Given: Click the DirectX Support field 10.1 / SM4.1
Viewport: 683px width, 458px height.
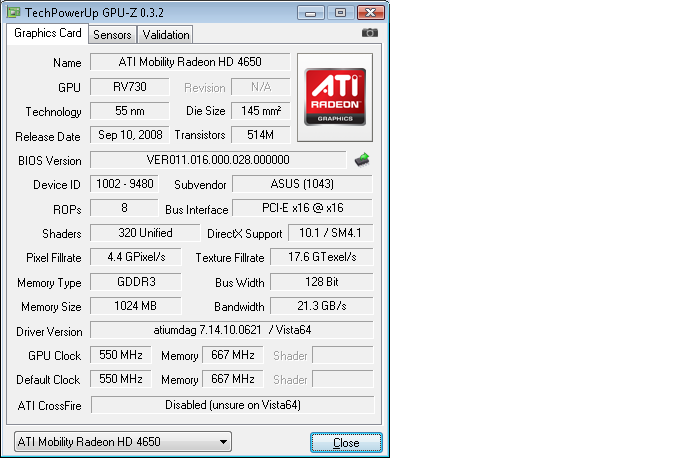Looking at the screenshot, I should pos(331,233).
